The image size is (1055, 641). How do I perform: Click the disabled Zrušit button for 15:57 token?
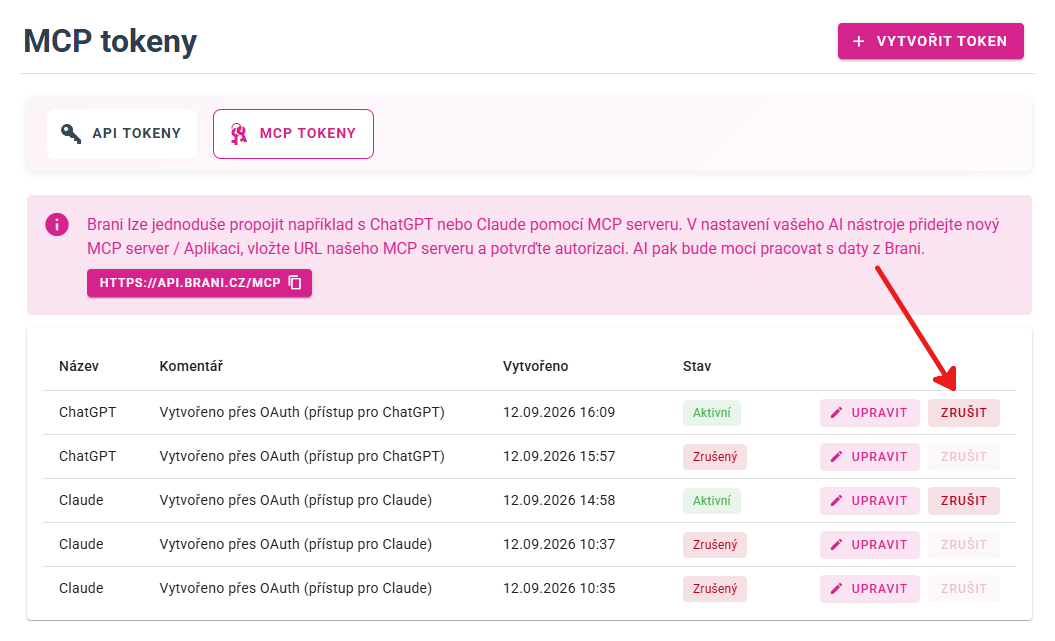point(963,457)
